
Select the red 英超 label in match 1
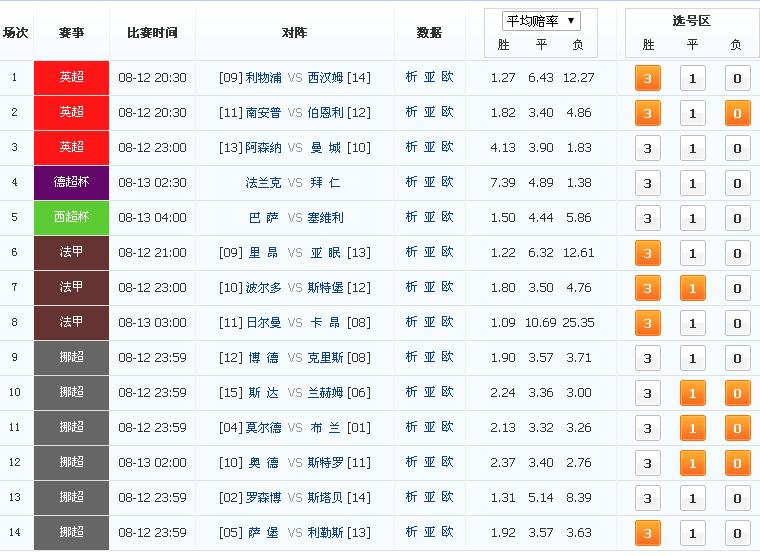coord(71,78)
